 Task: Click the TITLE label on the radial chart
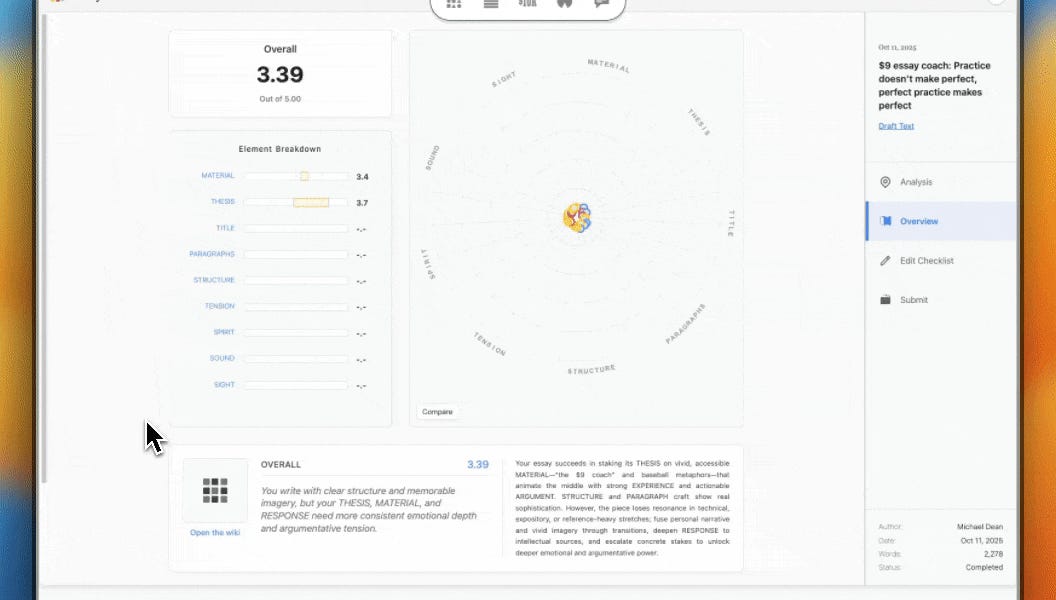[x=731, y=223]
